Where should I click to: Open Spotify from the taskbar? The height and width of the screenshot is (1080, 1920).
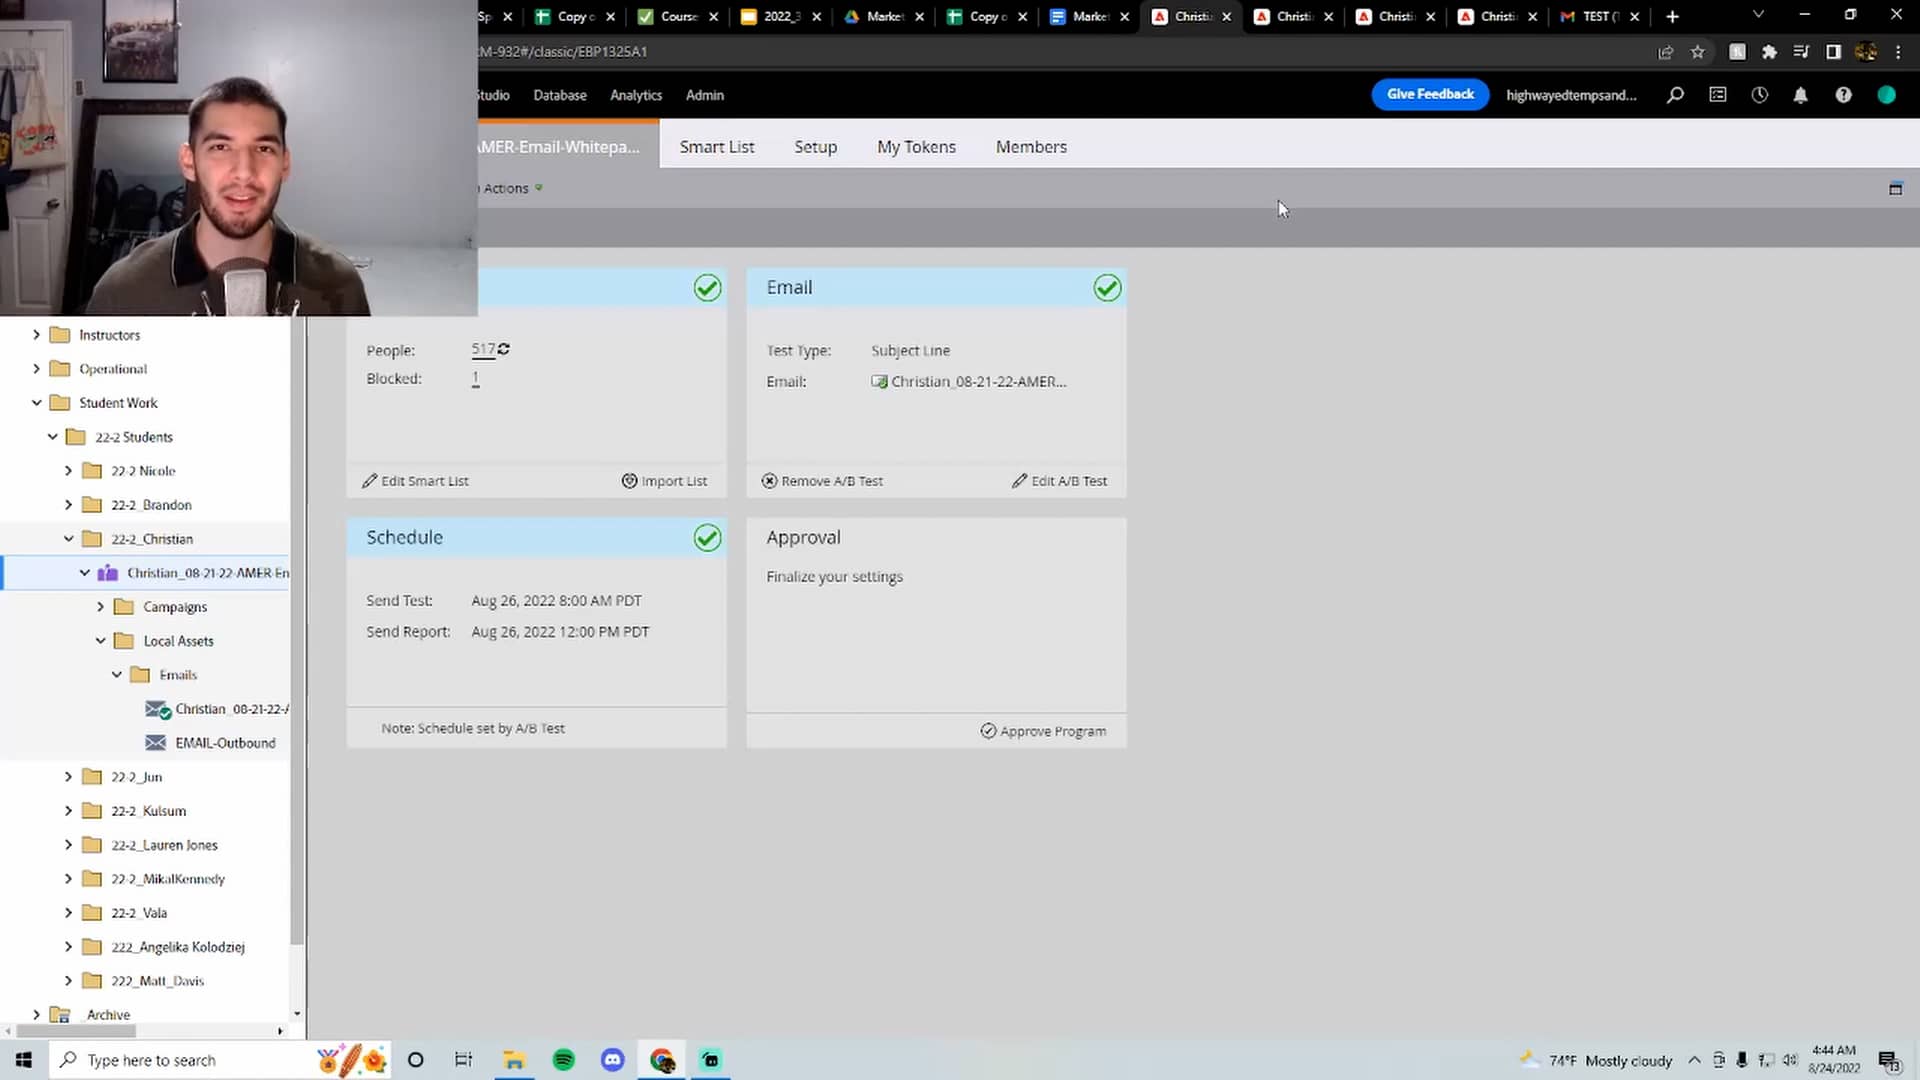tap(563, 1060)
